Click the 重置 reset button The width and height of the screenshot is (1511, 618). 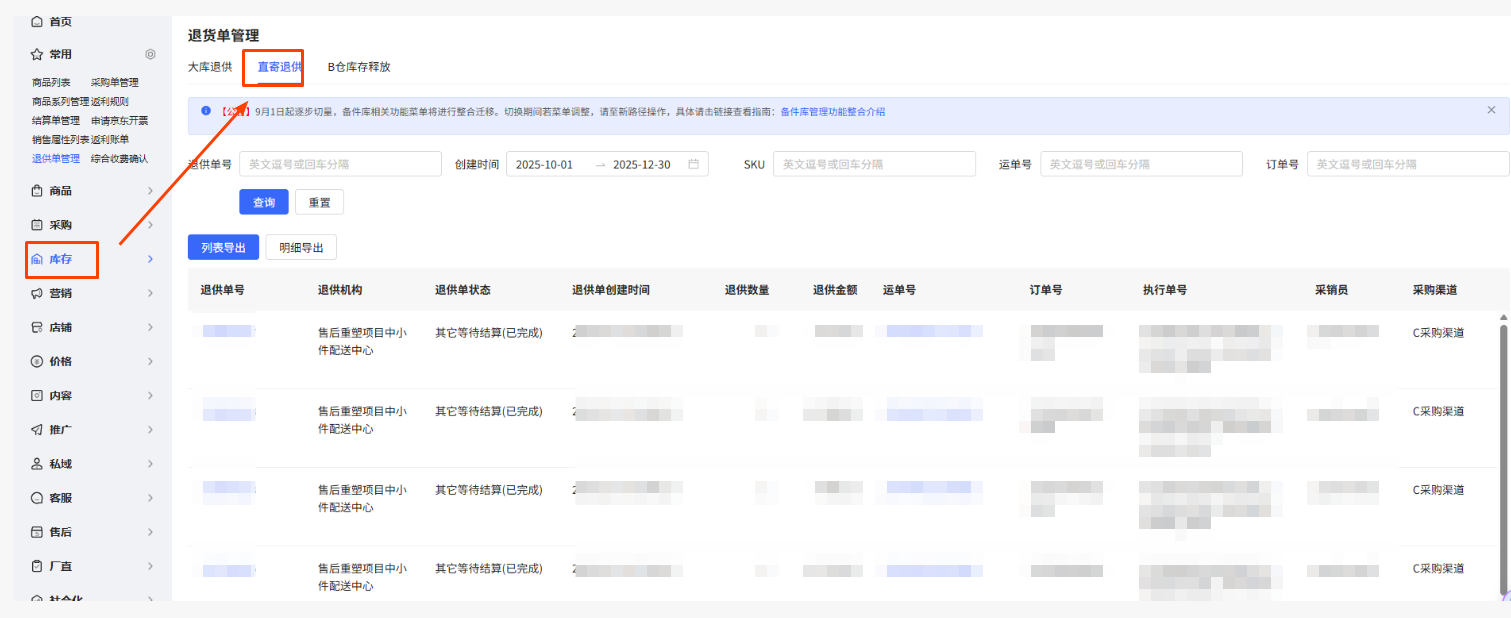(x=319, y=202)
